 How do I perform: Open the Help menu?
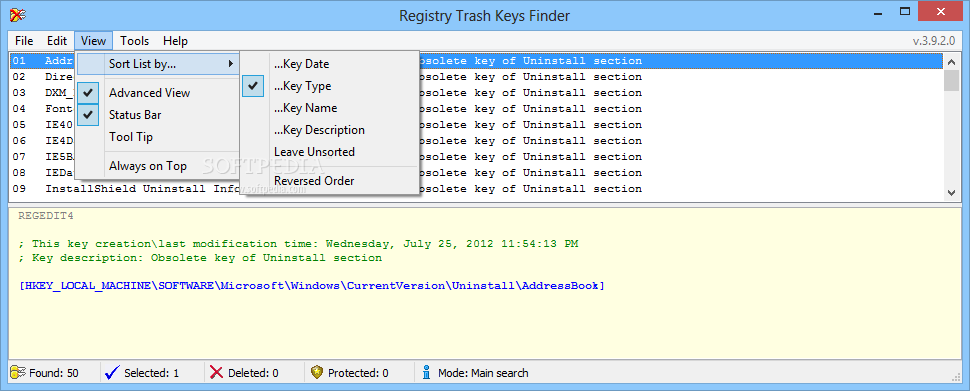pos(175,41)
